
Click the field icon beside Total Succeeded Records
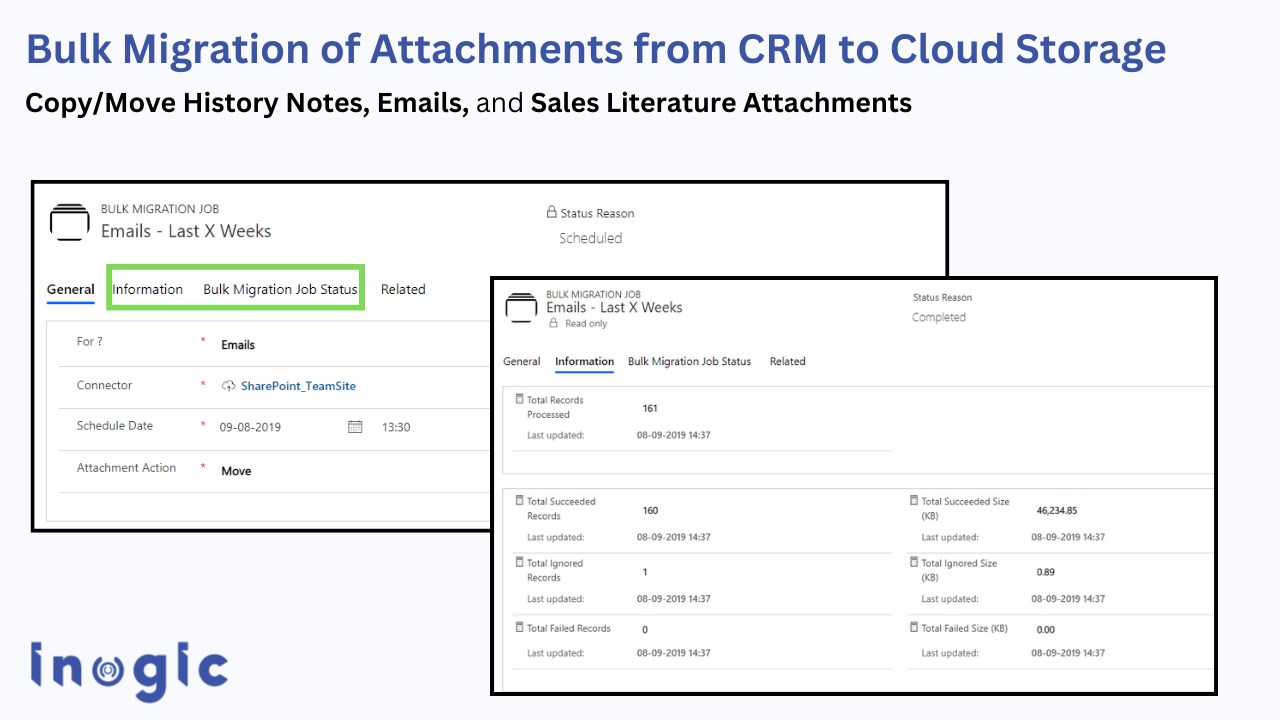[x=519, y=501]
